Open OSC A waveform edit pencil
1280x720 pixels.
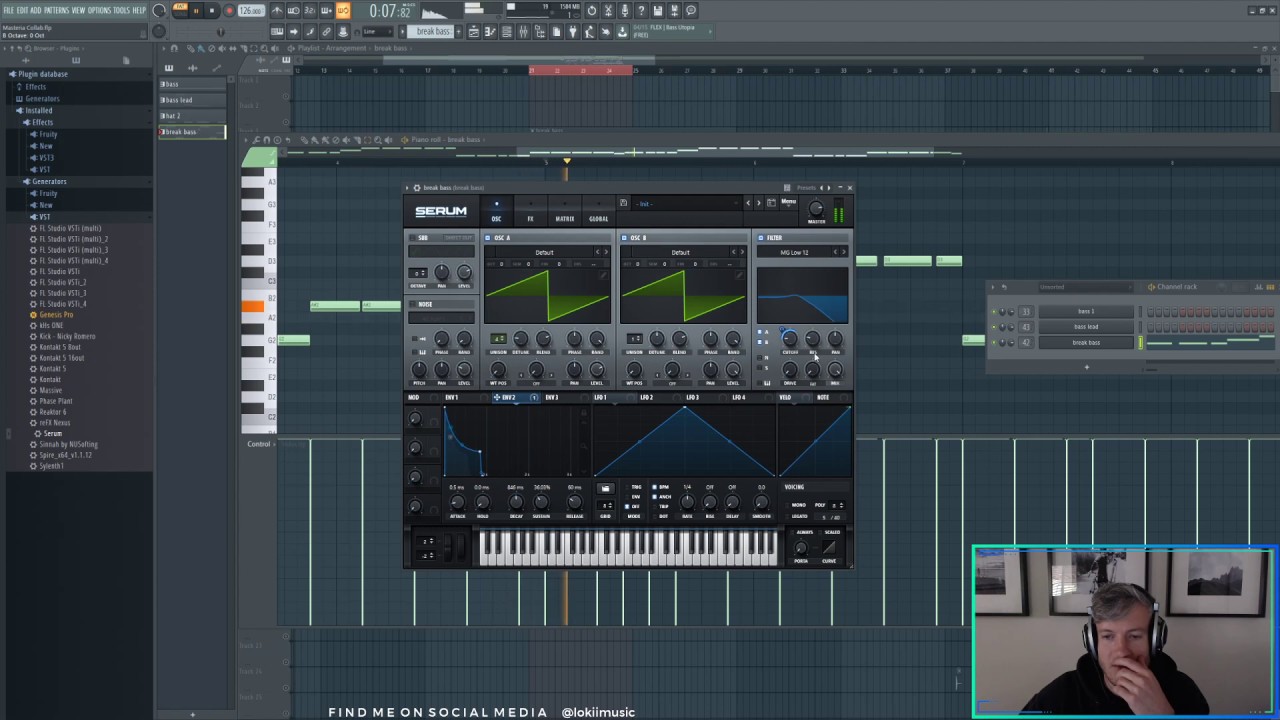coord(603,275)
